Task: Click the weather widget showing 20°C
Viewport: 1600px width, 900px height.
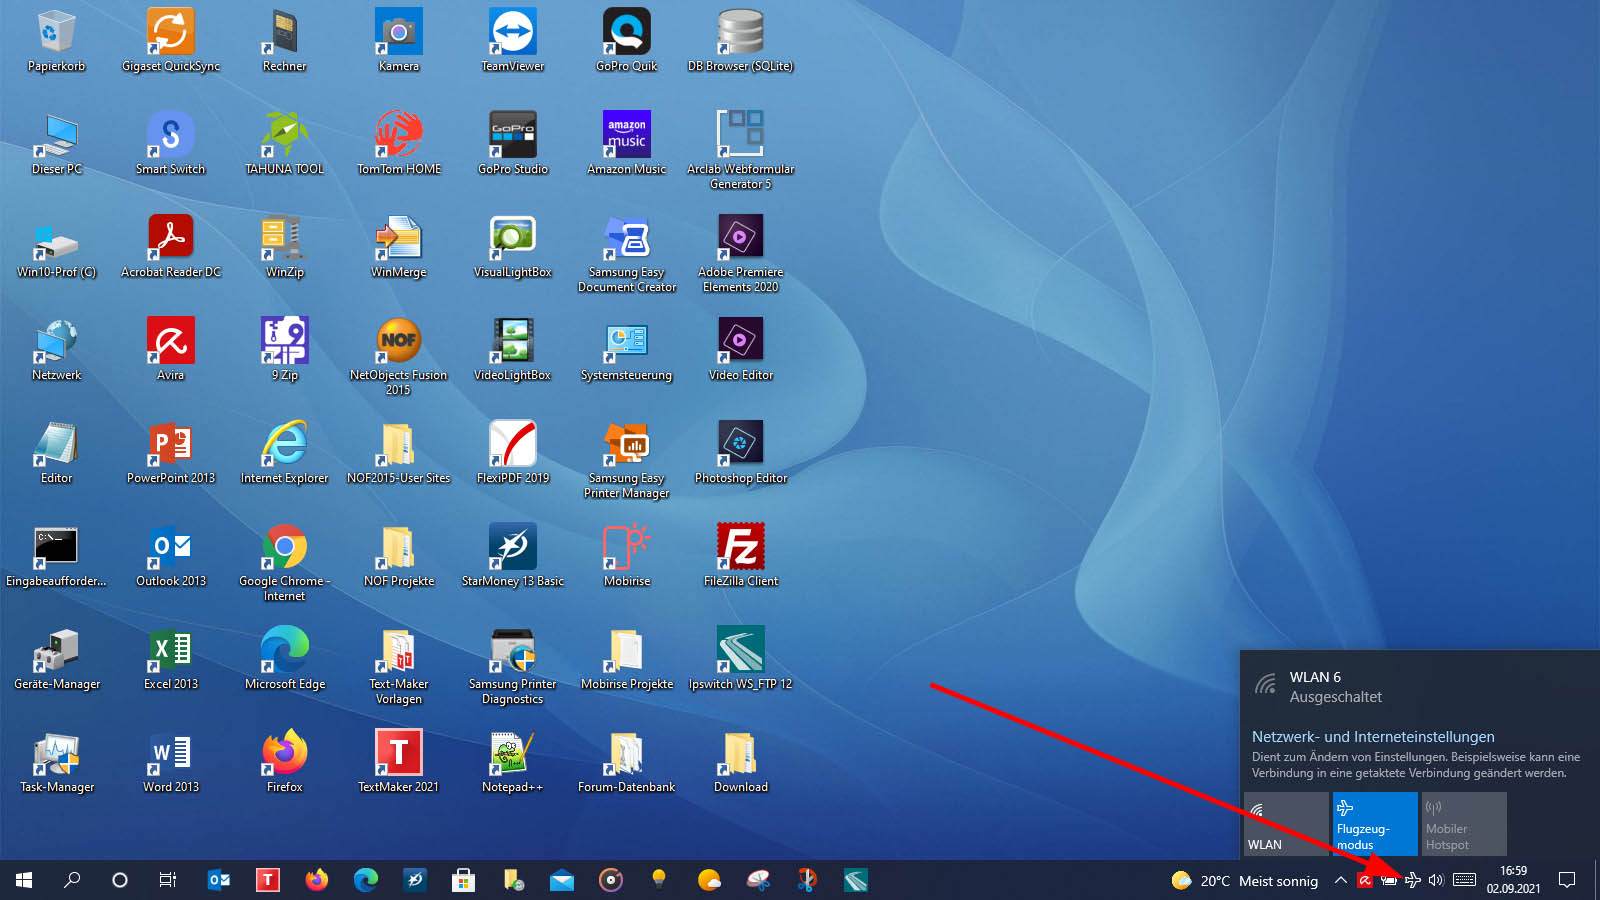Action: click(1245, 880)
